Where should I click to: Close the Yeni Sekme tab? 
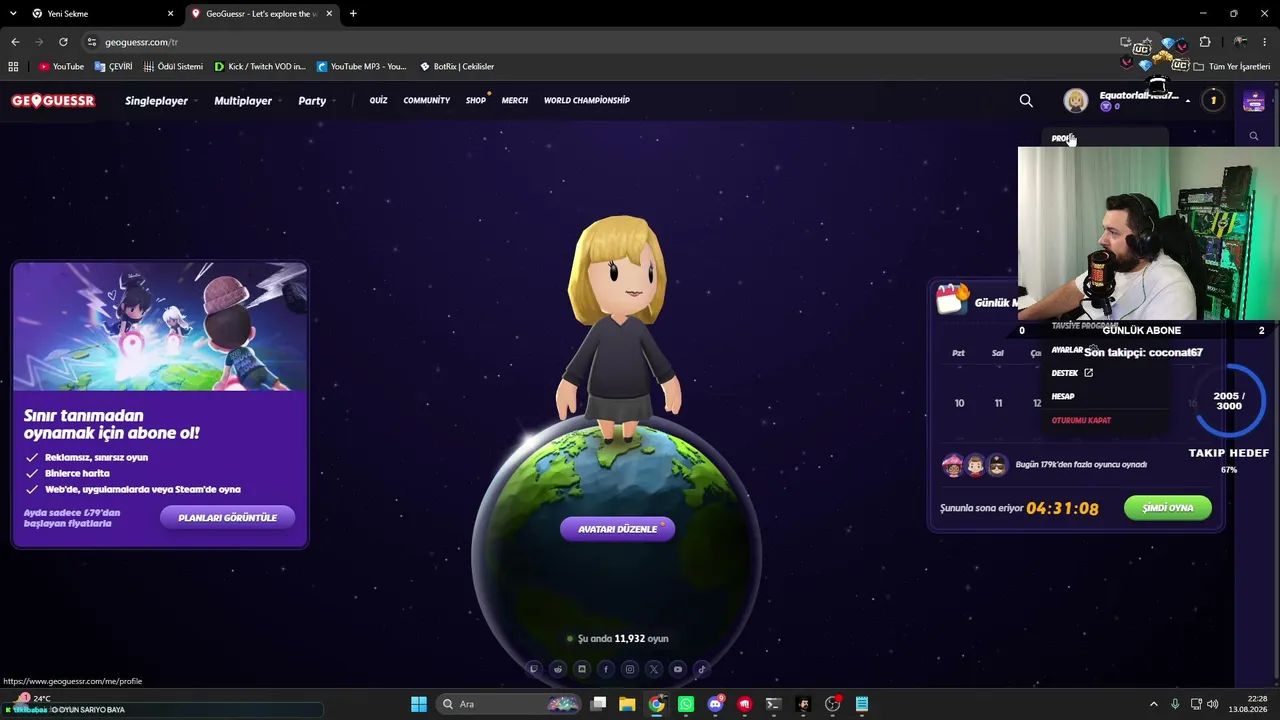(170, 14)
